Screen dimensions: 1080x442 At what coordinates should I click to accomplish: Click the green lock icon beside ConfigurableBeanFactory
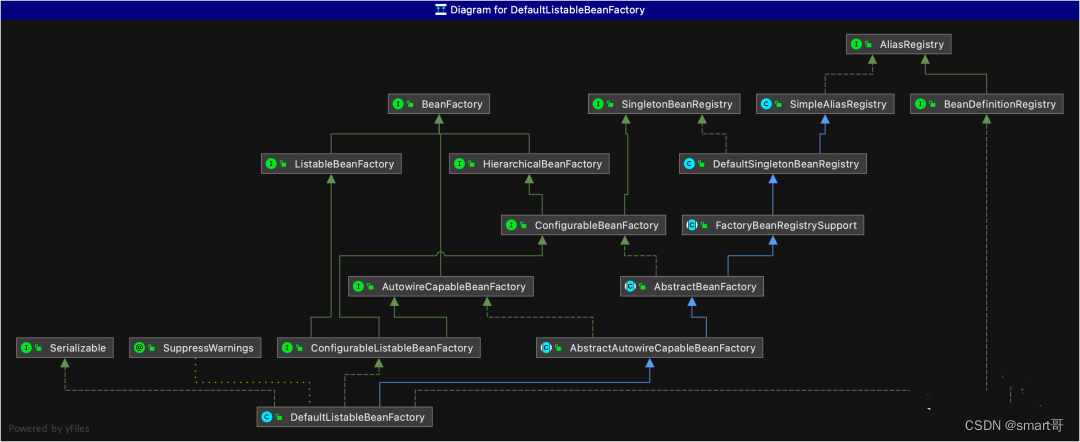[x=524, y=225]
